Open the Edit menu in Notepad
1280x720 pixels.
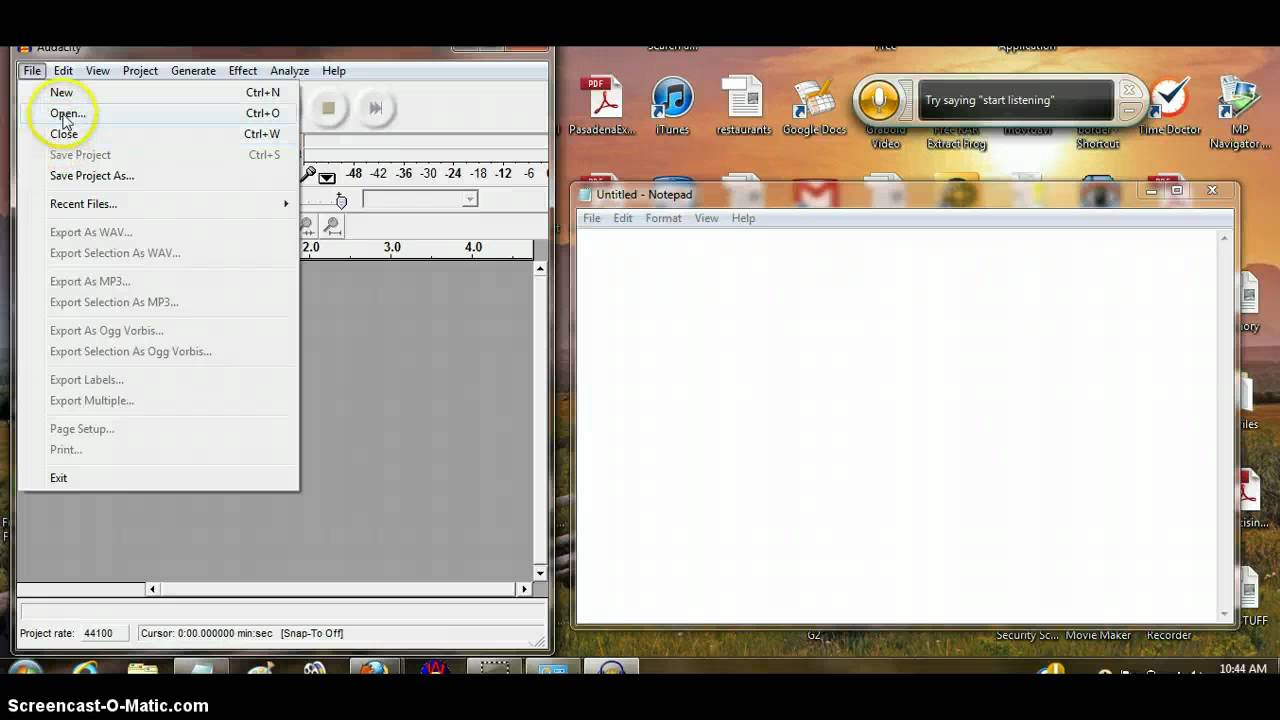[623, 218]
